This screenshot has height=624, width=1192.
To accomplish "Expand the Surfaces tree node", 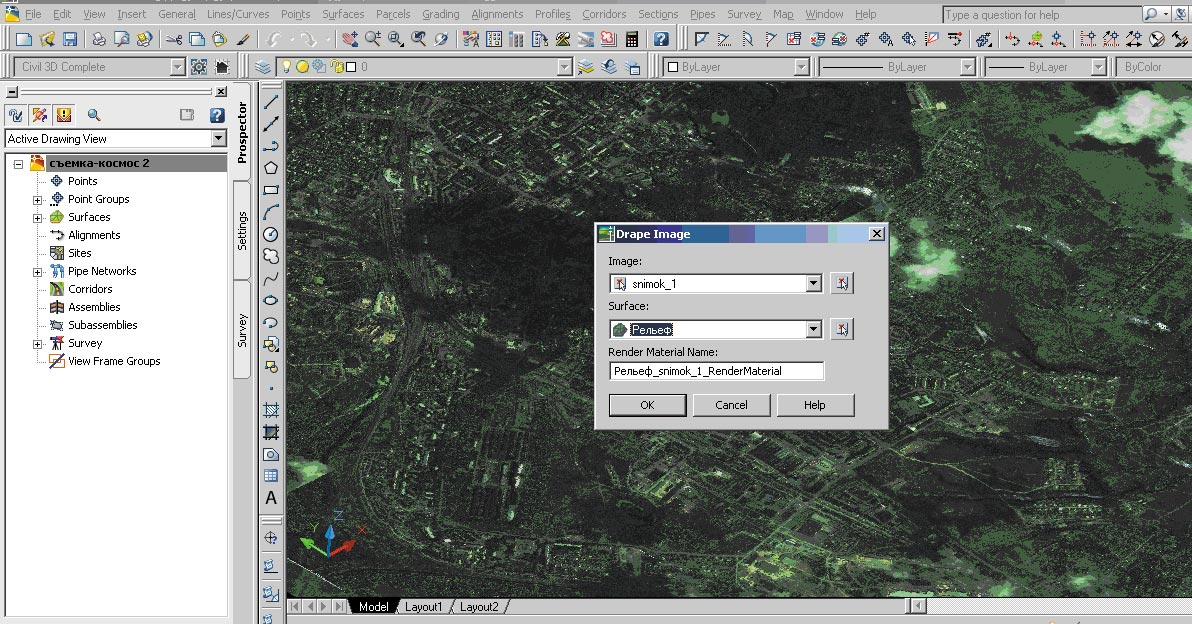I will click(x=37, y=218).
